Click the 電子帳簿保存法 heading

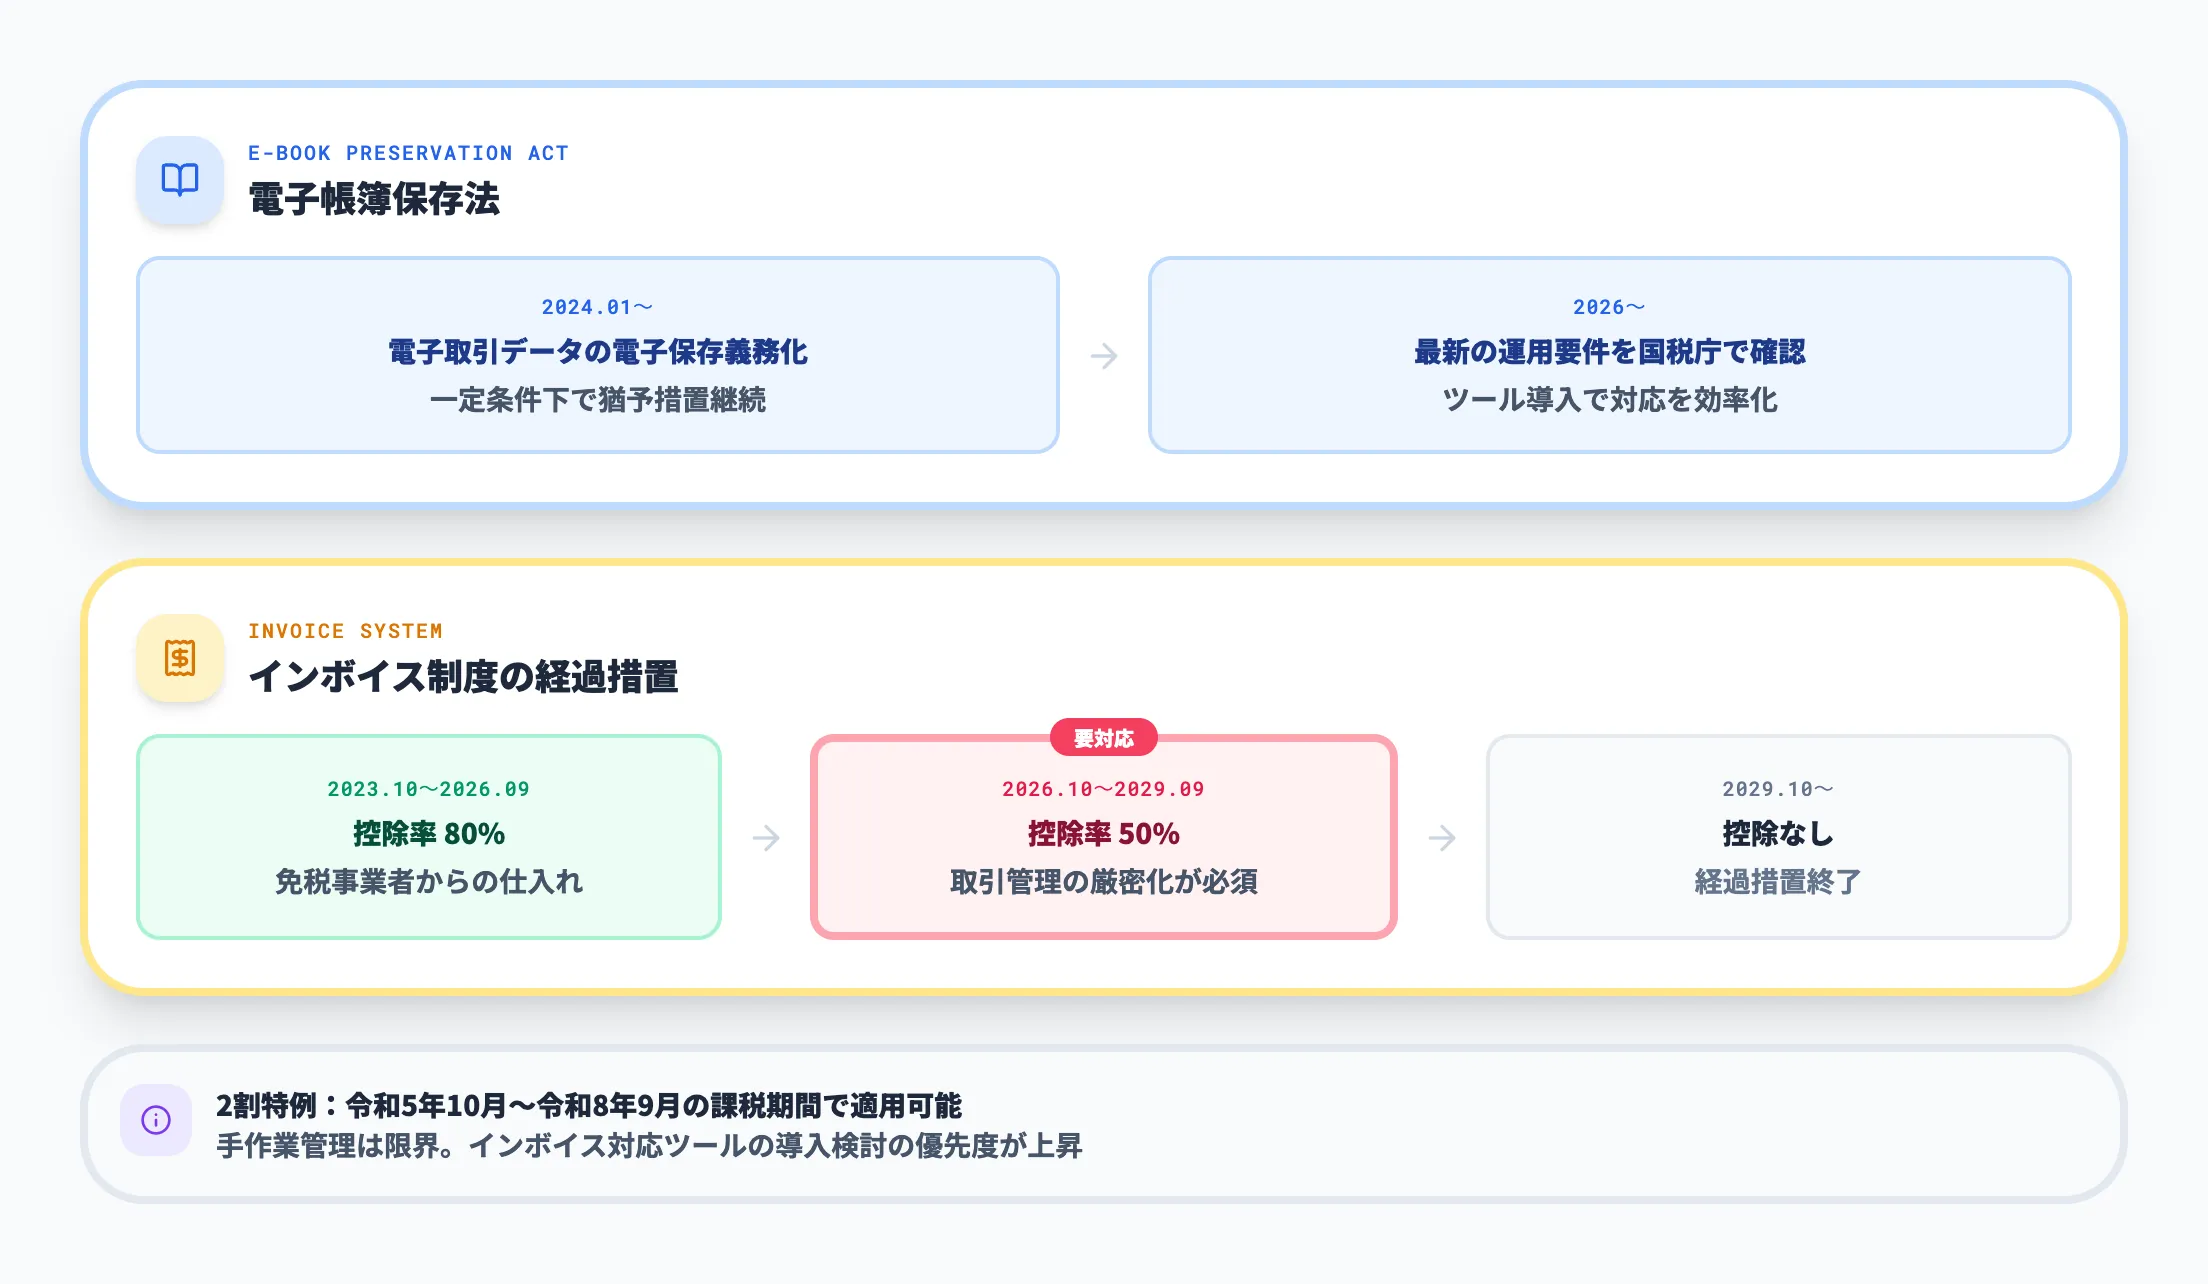374,199
